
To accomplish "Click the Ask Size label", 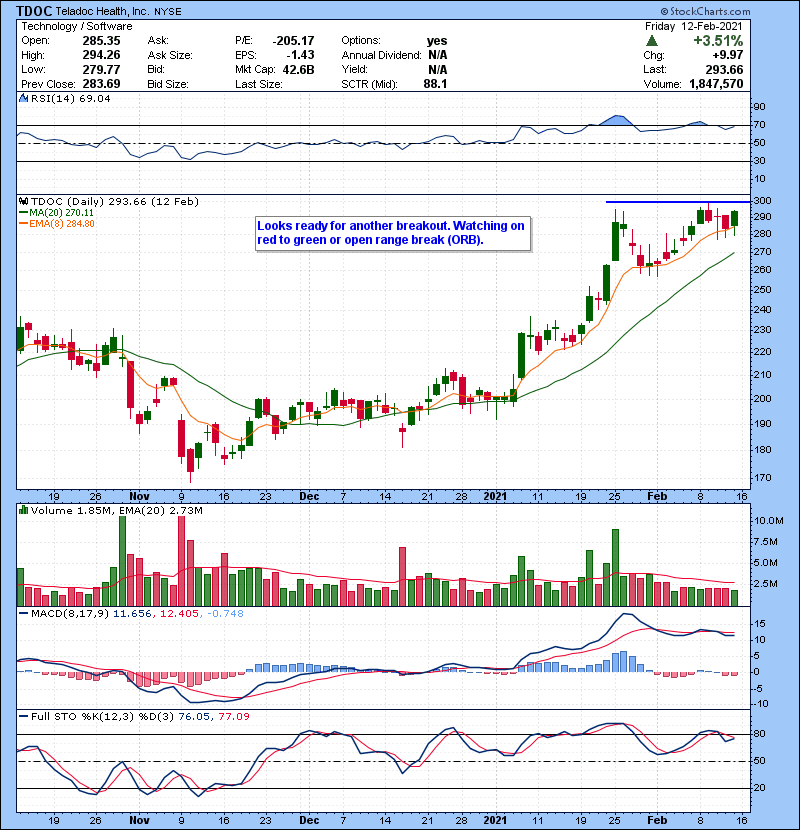I will [x=170, y=55].
